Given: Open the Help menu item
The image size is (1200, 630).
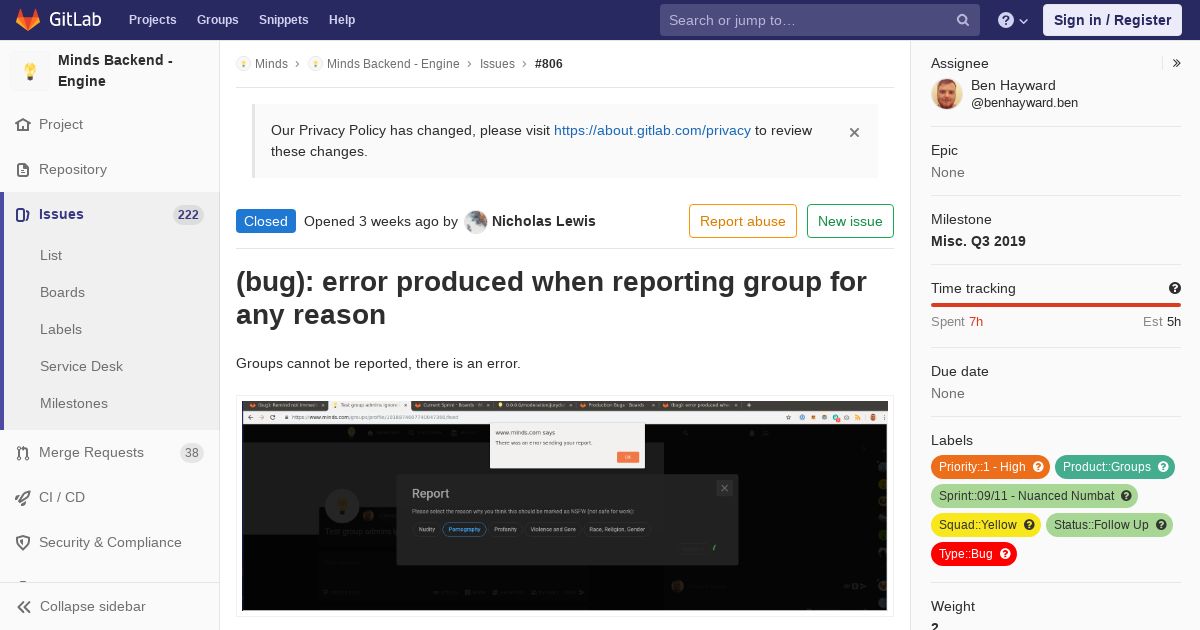Looking at the screenshot, I should [x=342, y=20].
